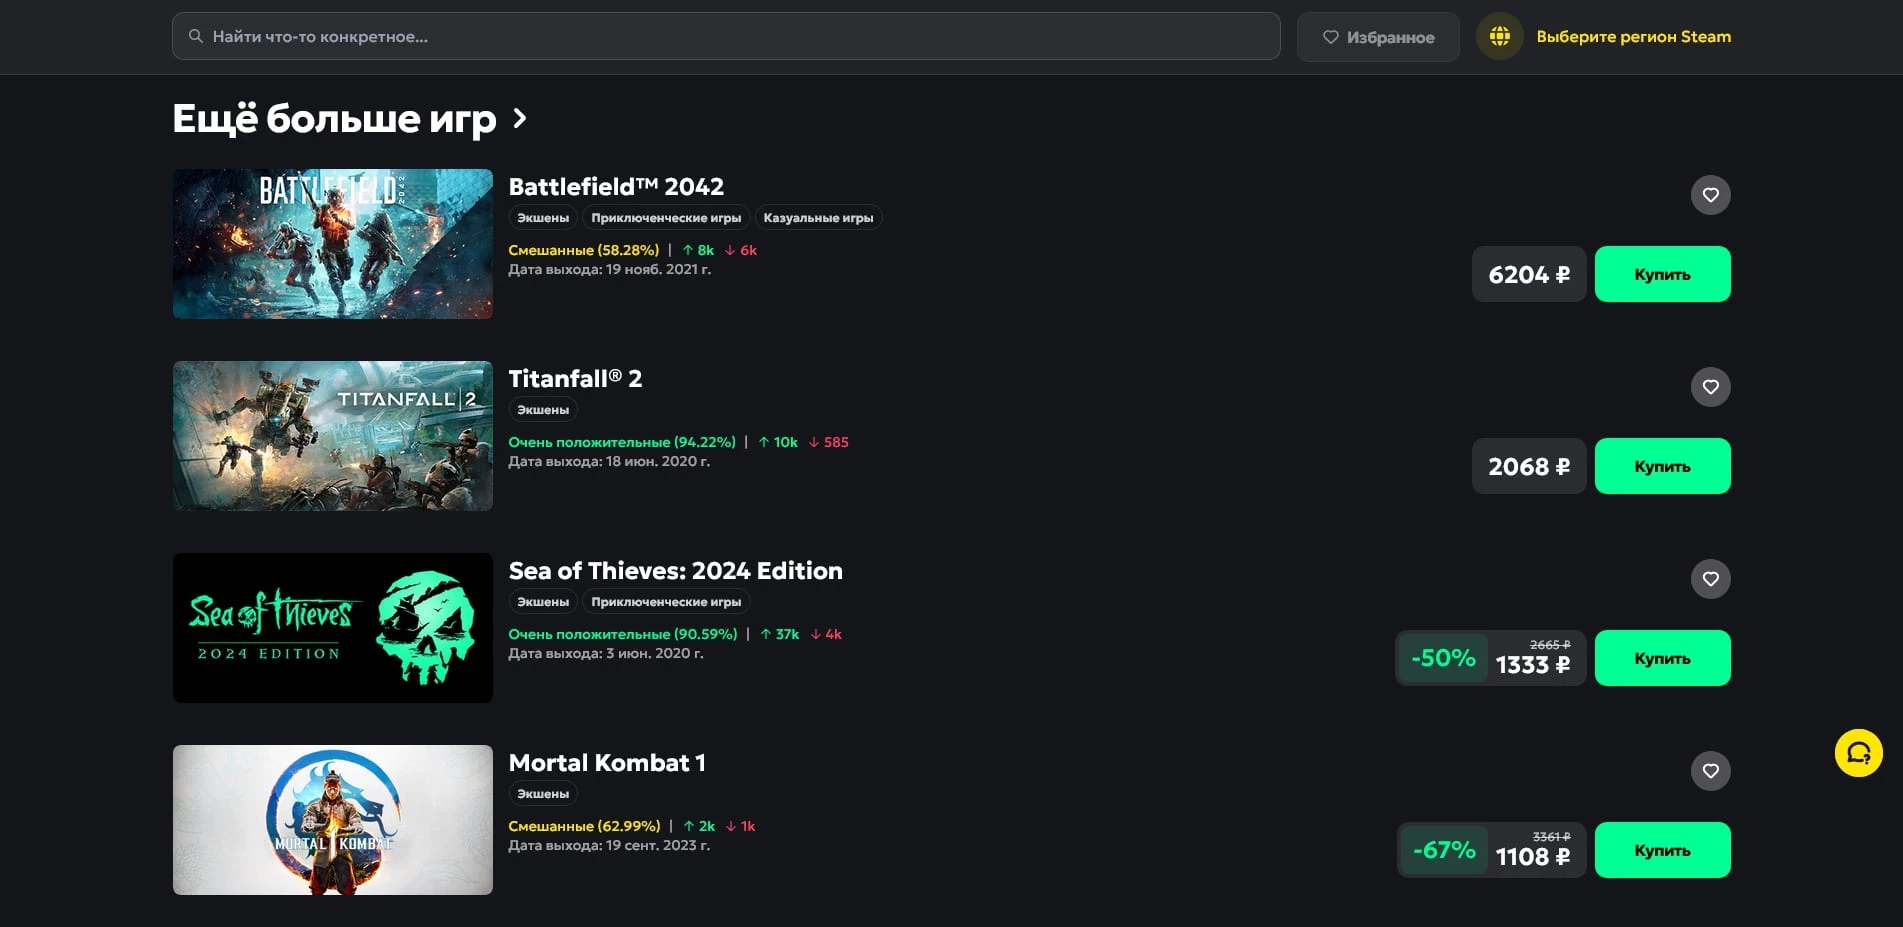Click the magnifier search icon
1903x927 pixels.
point(196,37)
